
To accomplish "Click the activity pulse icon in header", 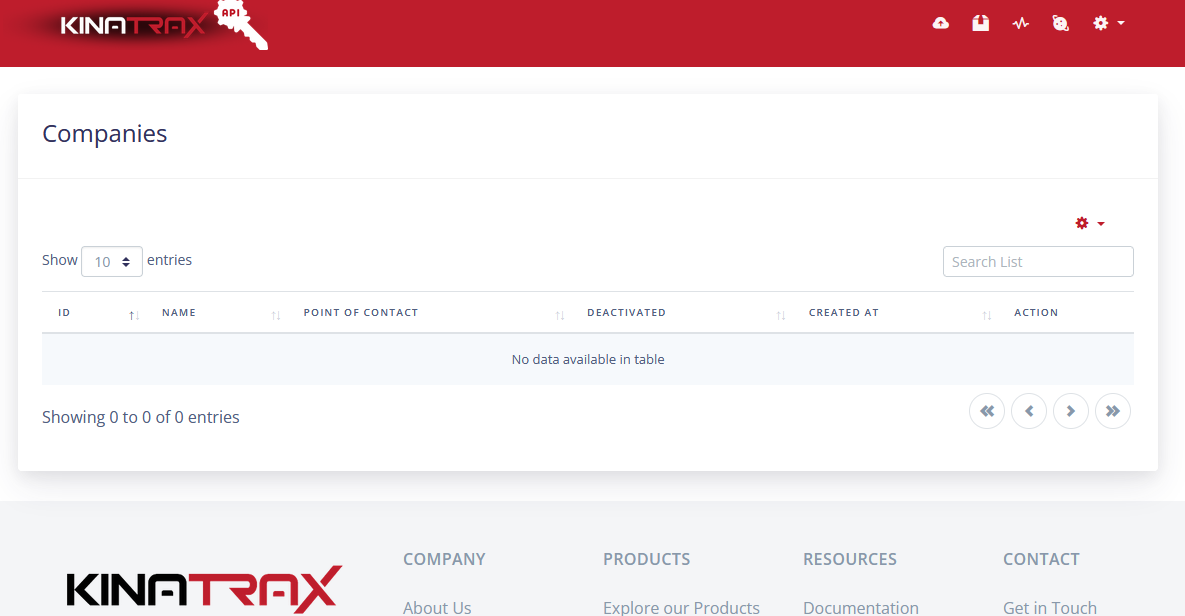I will pyautogui.click(x=1020, y=23).
